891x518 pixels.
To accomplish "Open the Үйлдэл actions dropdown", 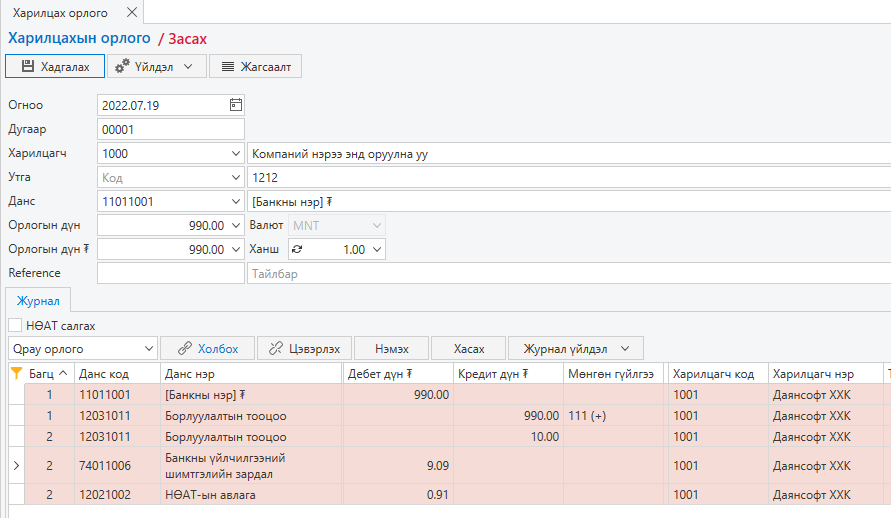I will click(156, 66).
